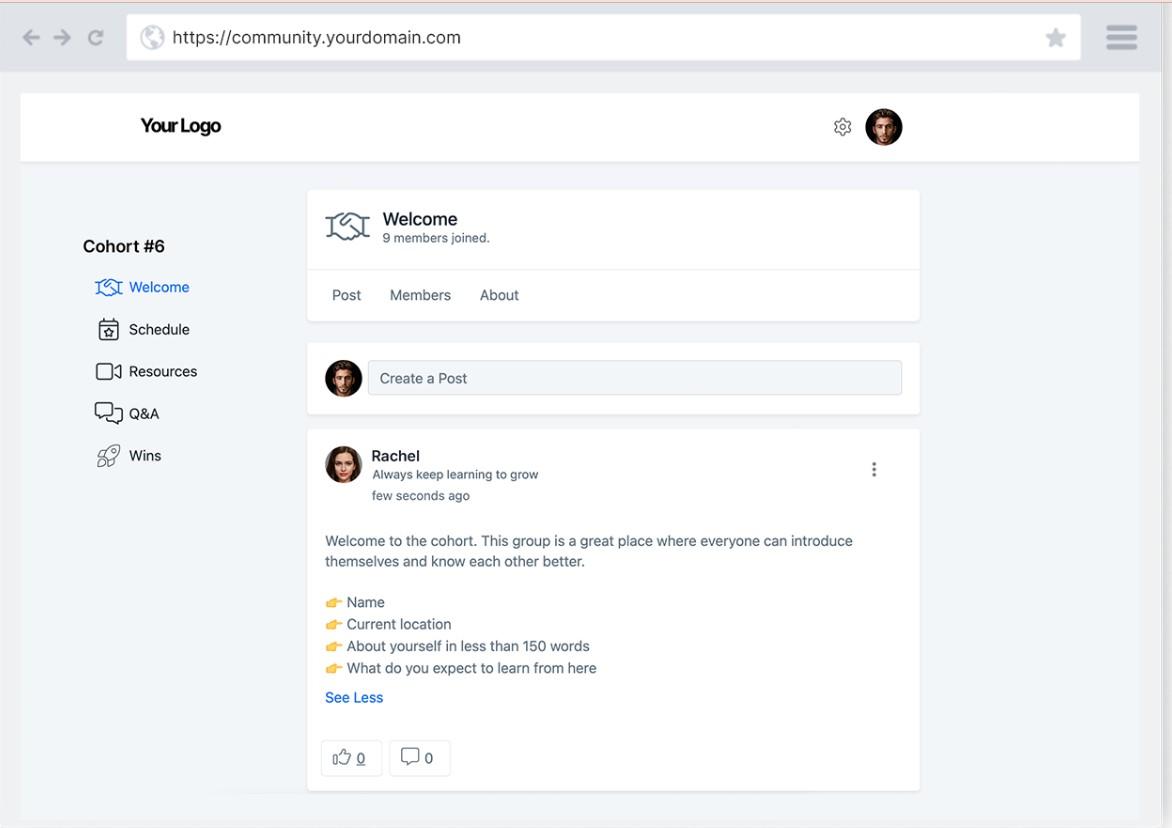The image size is (1172, 828).
Task: Open Rachel's profile name link
Action: pos(395,456)
